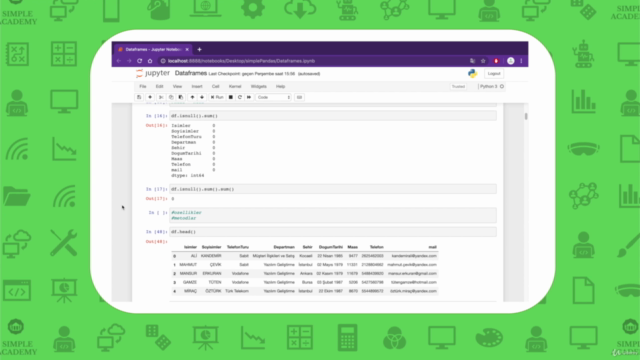The width and height of the screenshot is (640, 360).
Task: Restart the kernel with the circular arrow icon
Action: coord(240,97)
